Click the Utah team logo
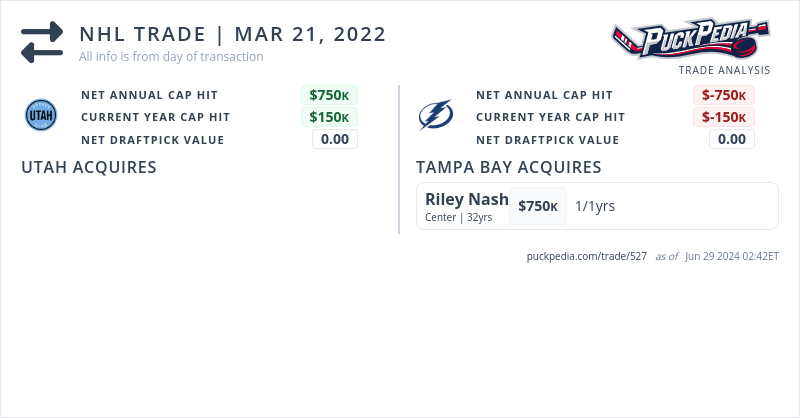The width and height of the screenshot is (800, 418). click(x=41, y=117)
